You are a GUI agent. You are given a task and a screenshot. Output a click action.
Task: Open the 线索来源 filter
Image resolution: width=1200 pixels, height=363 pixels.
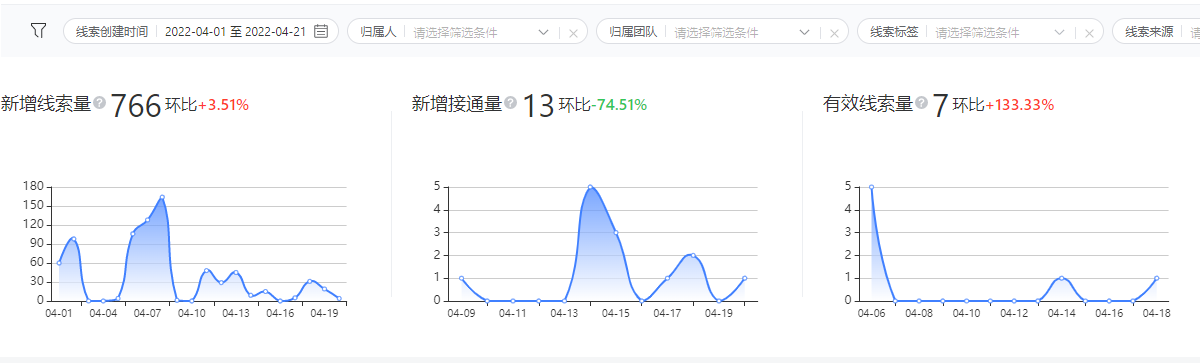[x=1156, y=31]
